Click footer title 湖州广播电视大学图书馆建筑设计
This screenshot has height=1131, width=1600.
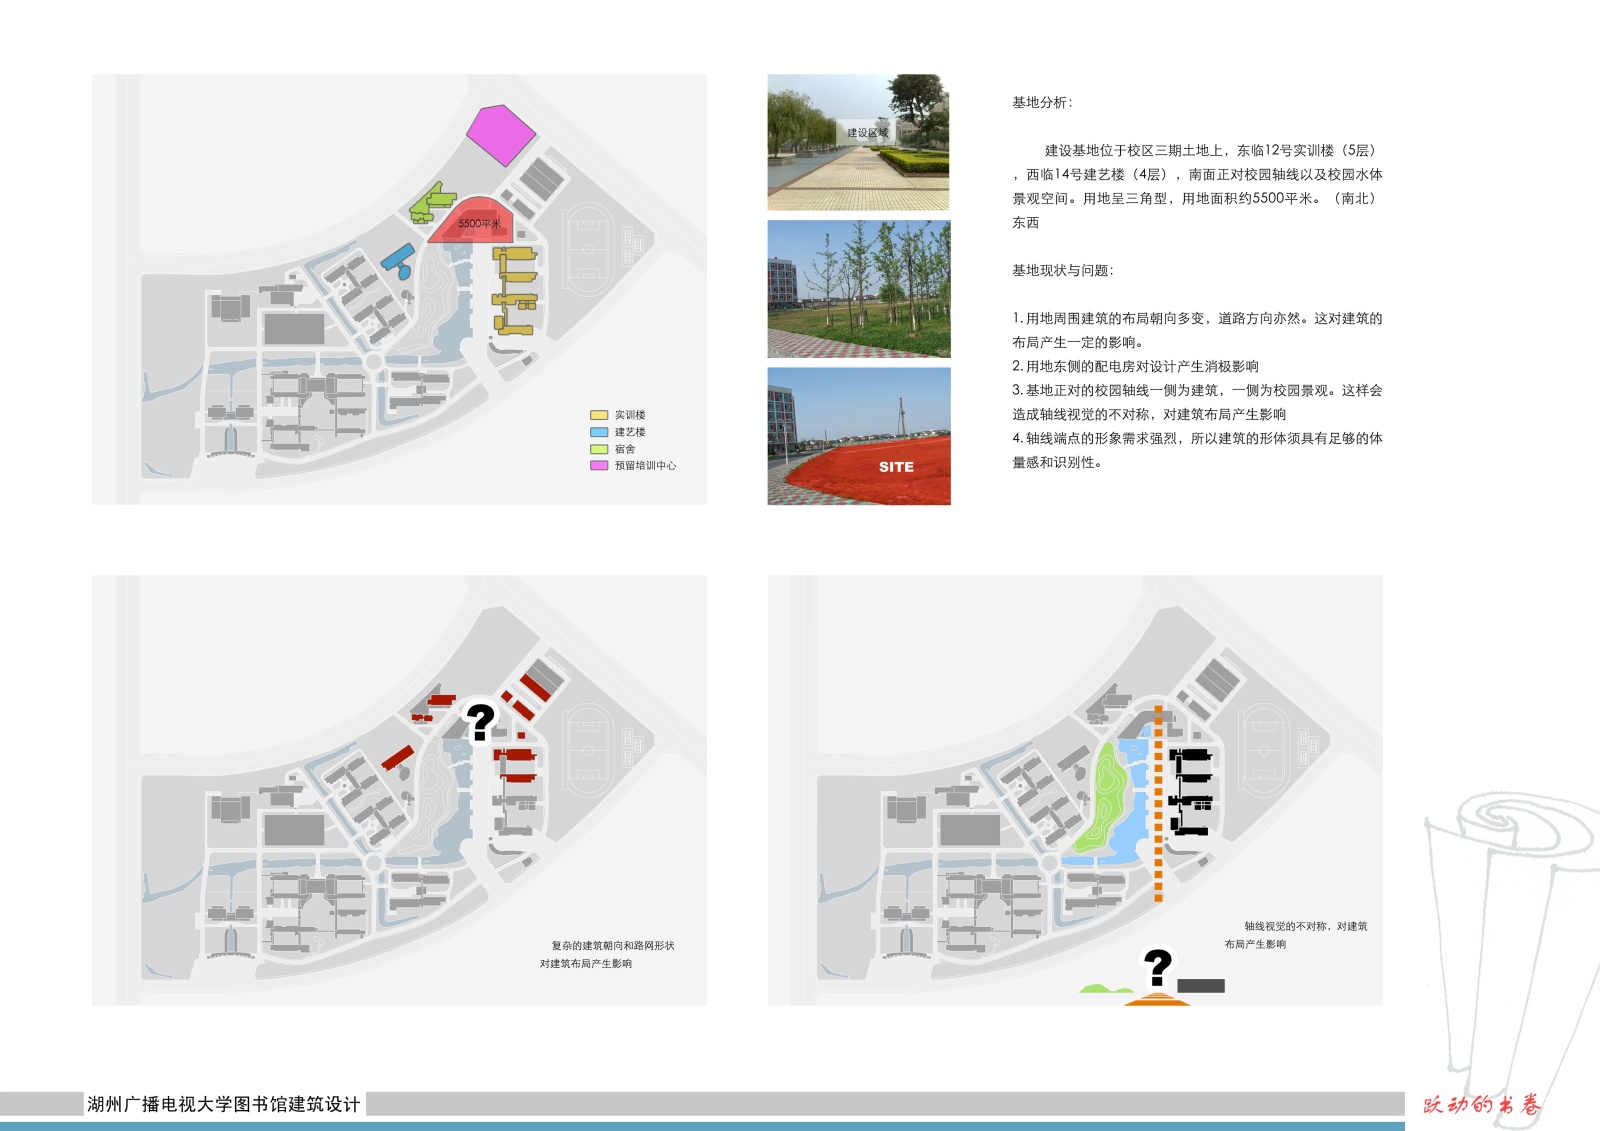click(x=224, y=1104)
